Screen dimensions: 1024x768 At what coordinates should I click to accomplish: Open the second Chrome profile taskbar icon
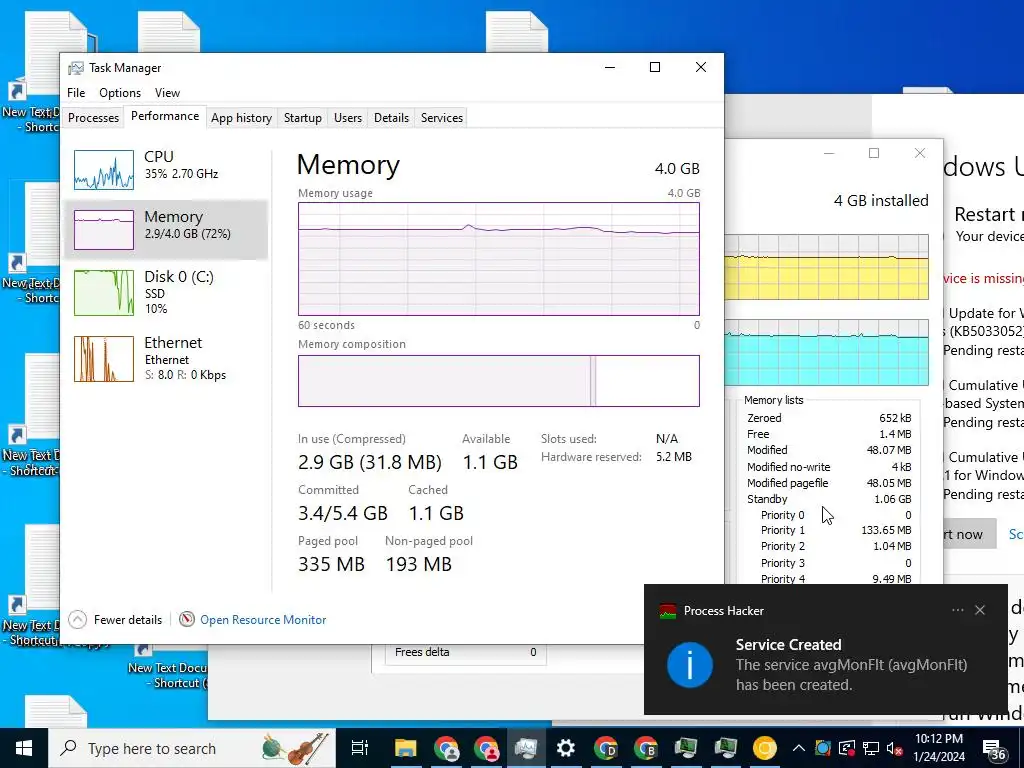pos(486,748)
